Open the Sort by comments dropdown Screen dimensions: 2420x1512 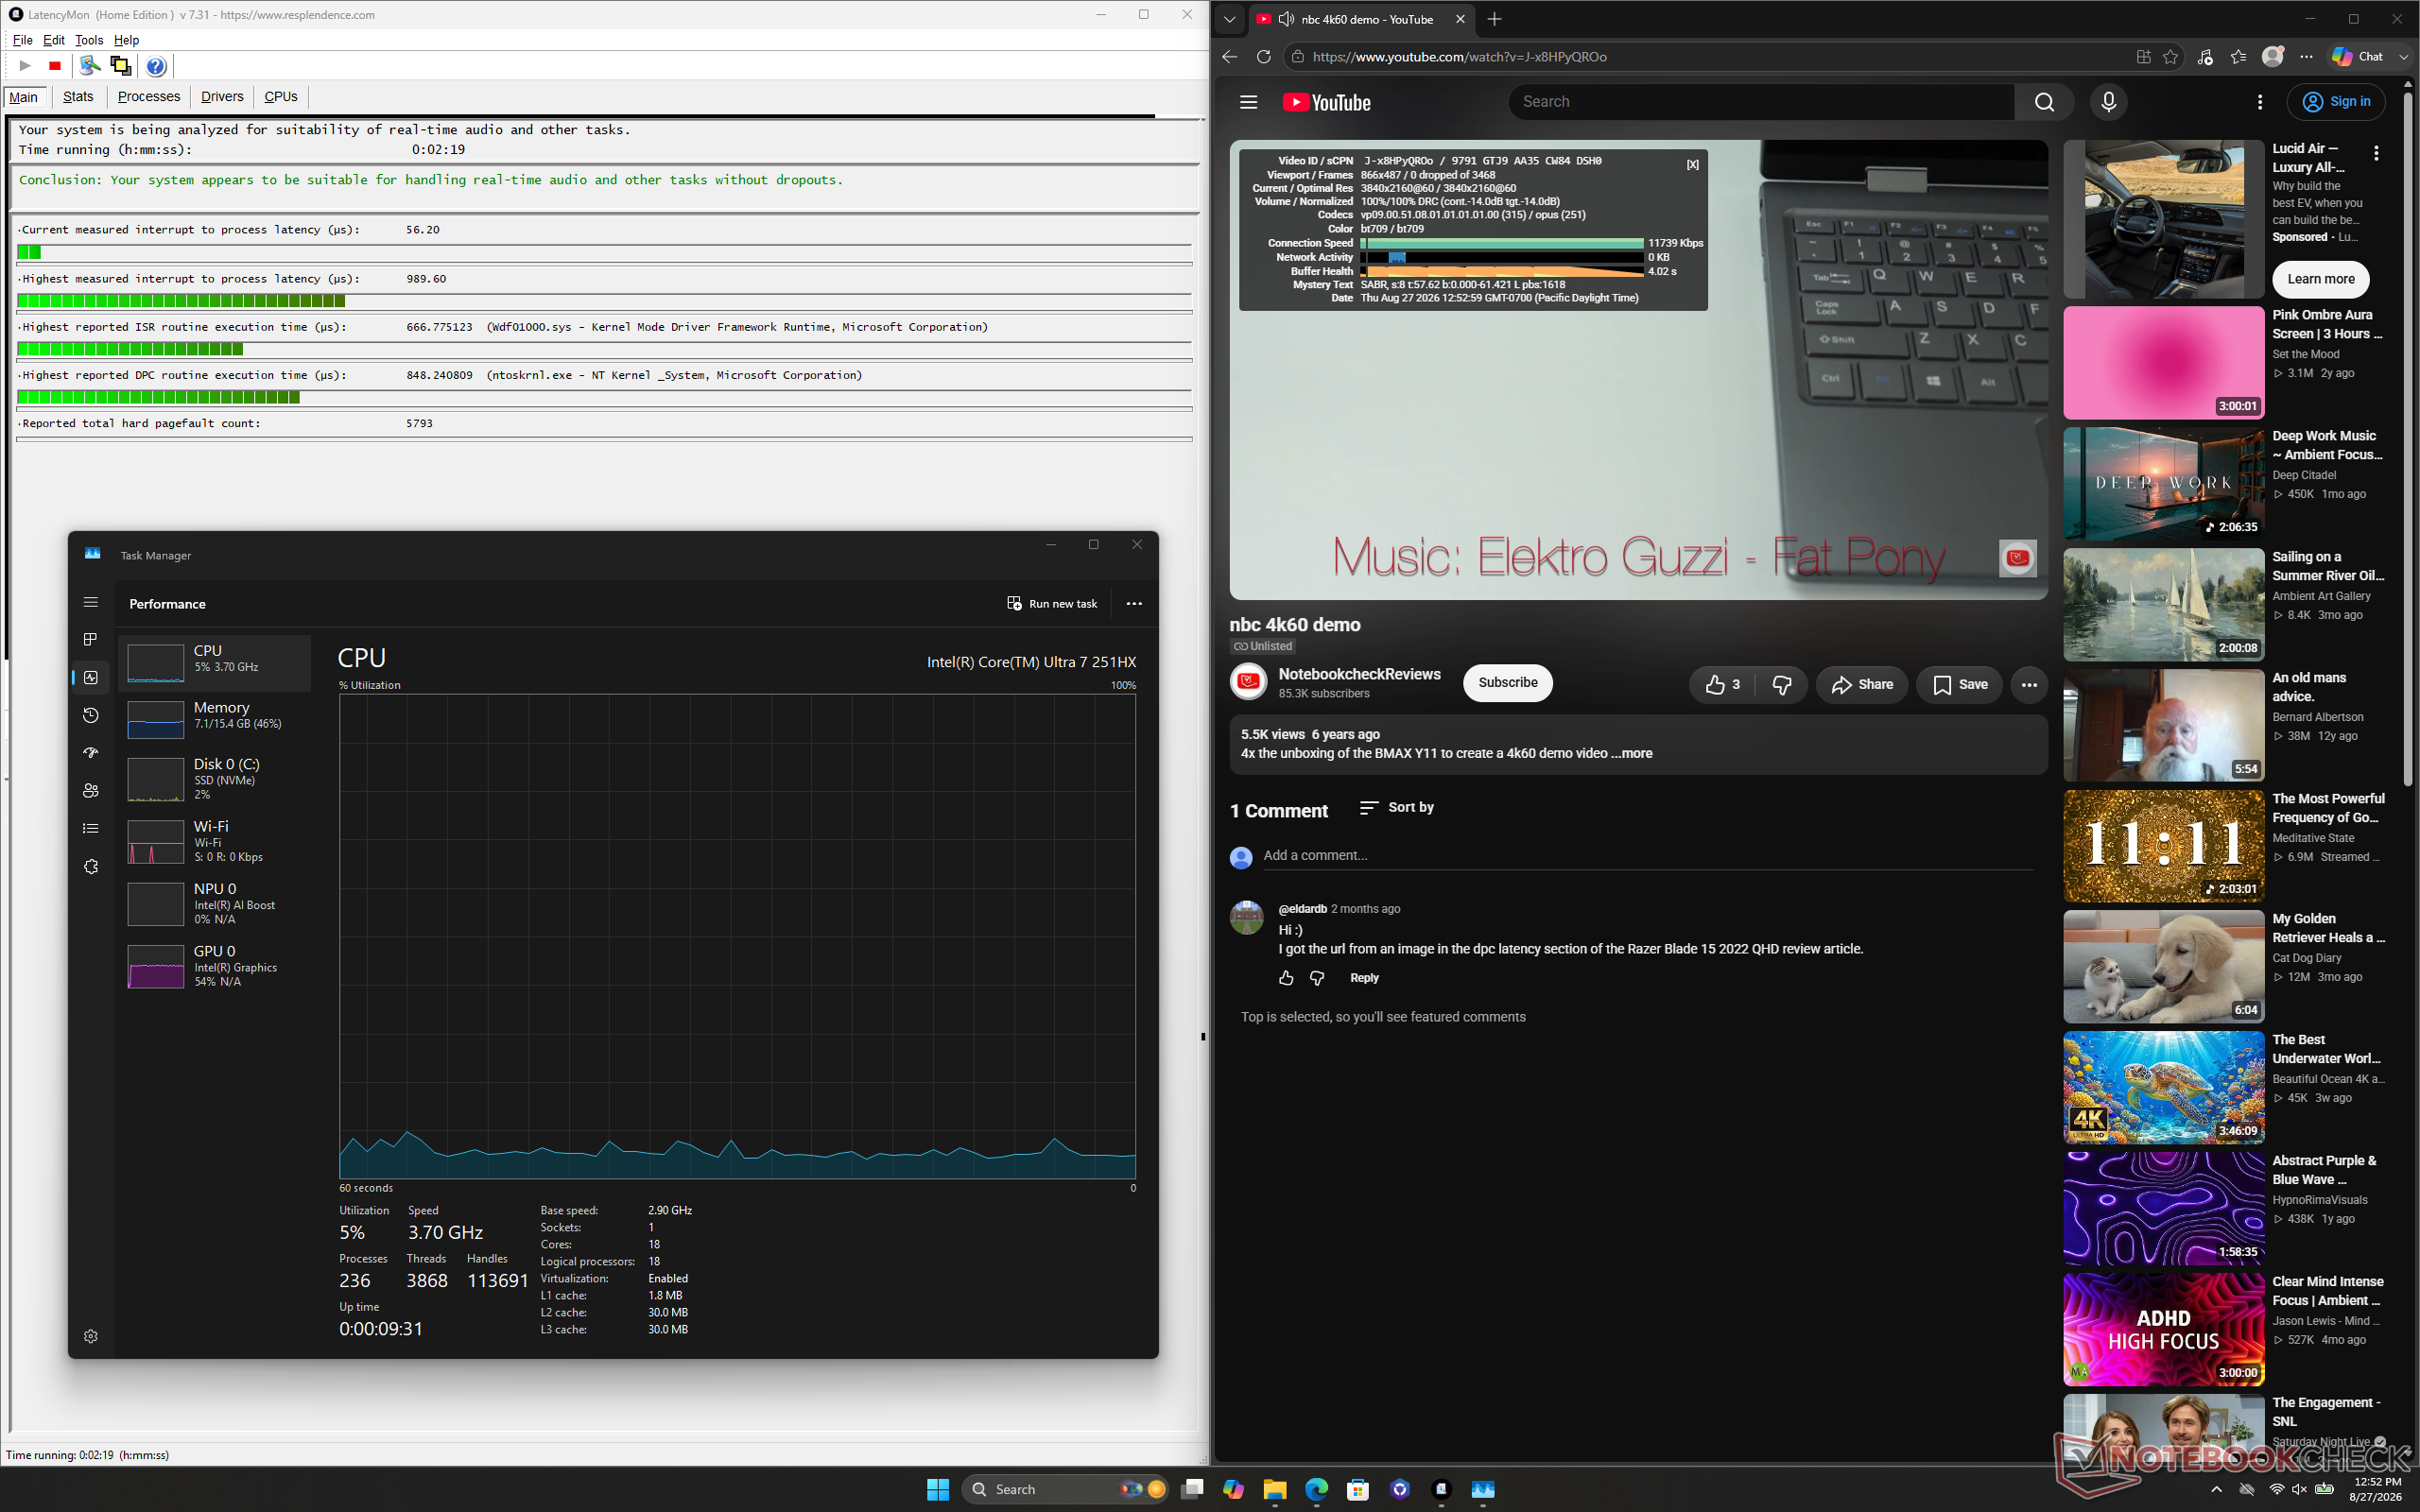tap(1397, 807)
